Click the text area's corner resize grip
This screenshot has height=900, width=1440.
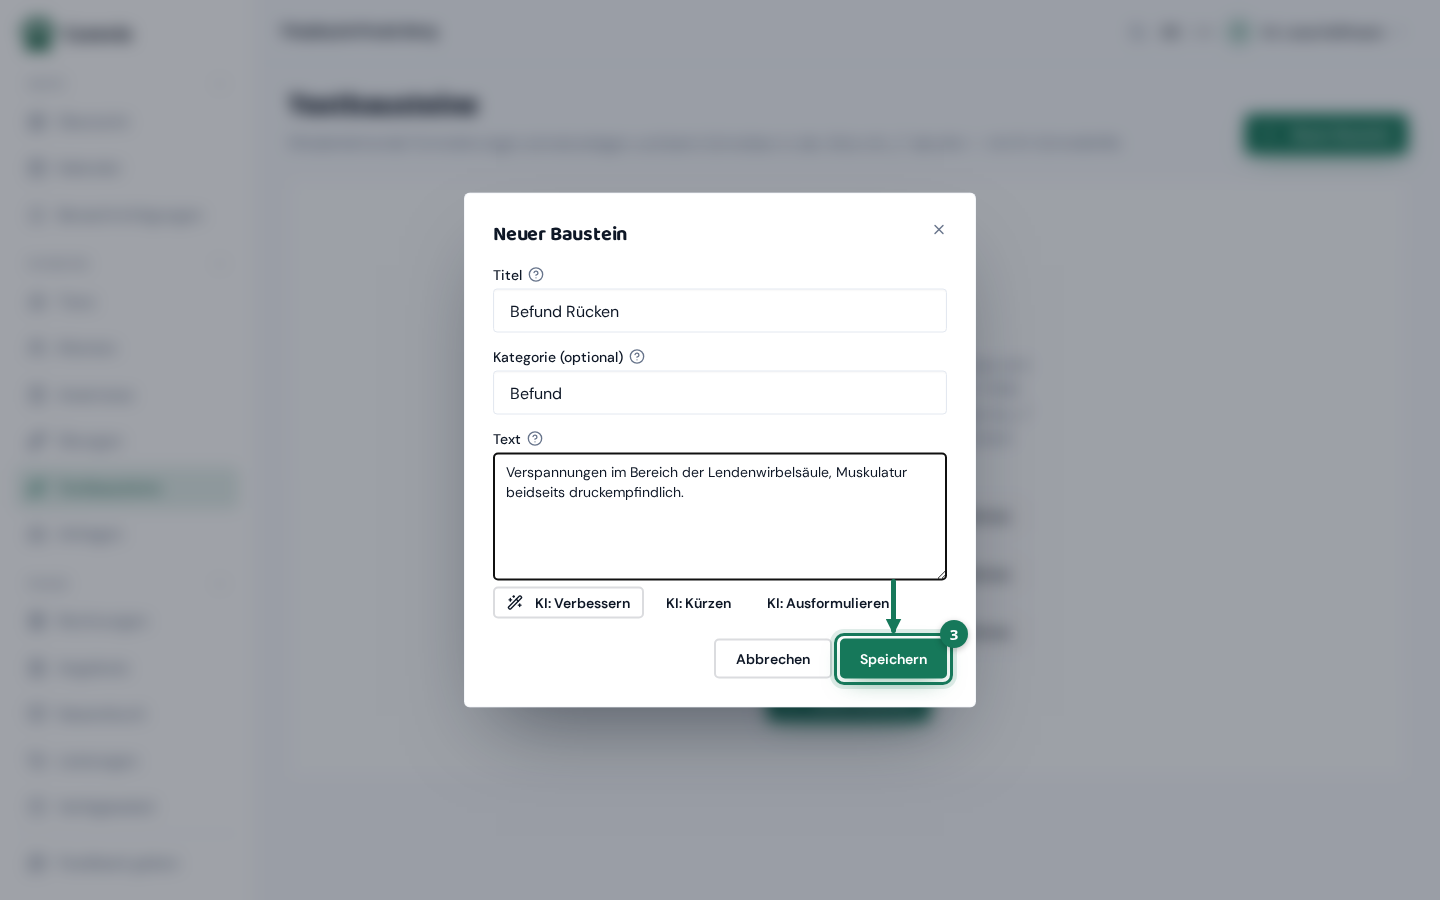tap(940, 574)
